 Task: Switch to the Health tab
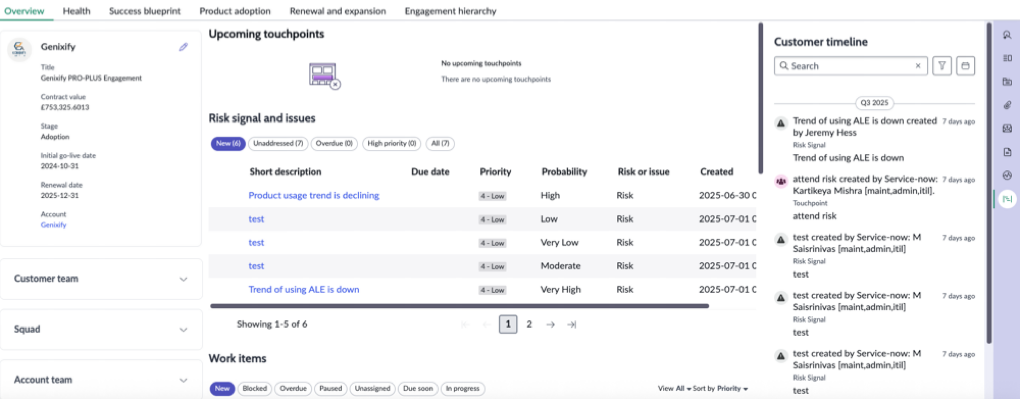tap(77, 11)
